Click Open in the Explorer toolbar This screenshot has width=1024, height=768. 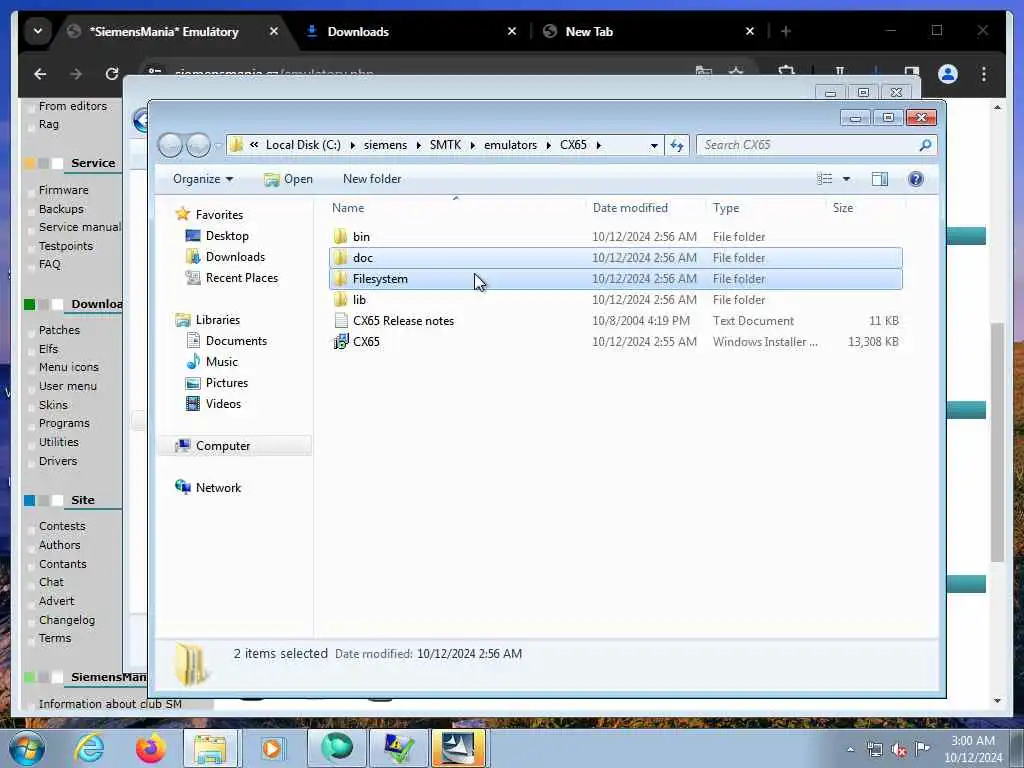pos(288,179)
